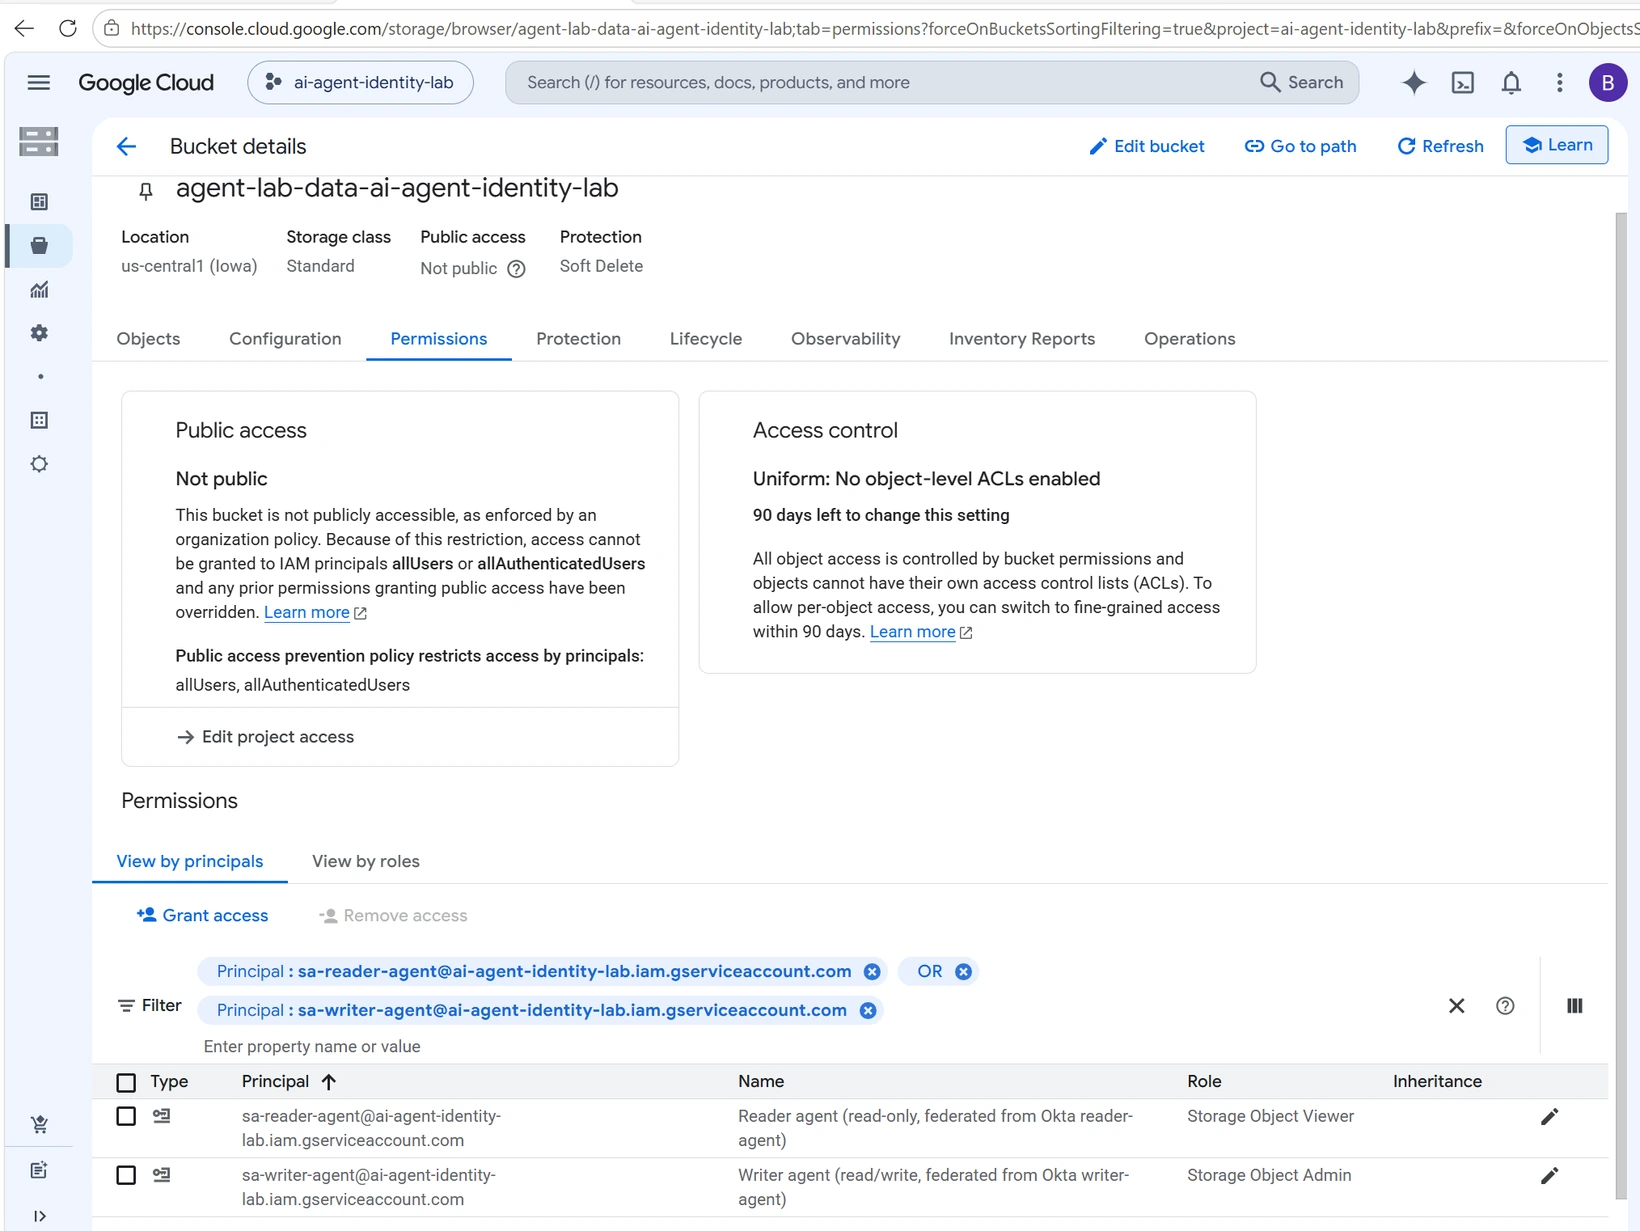Click the browser back arrow

24,28
